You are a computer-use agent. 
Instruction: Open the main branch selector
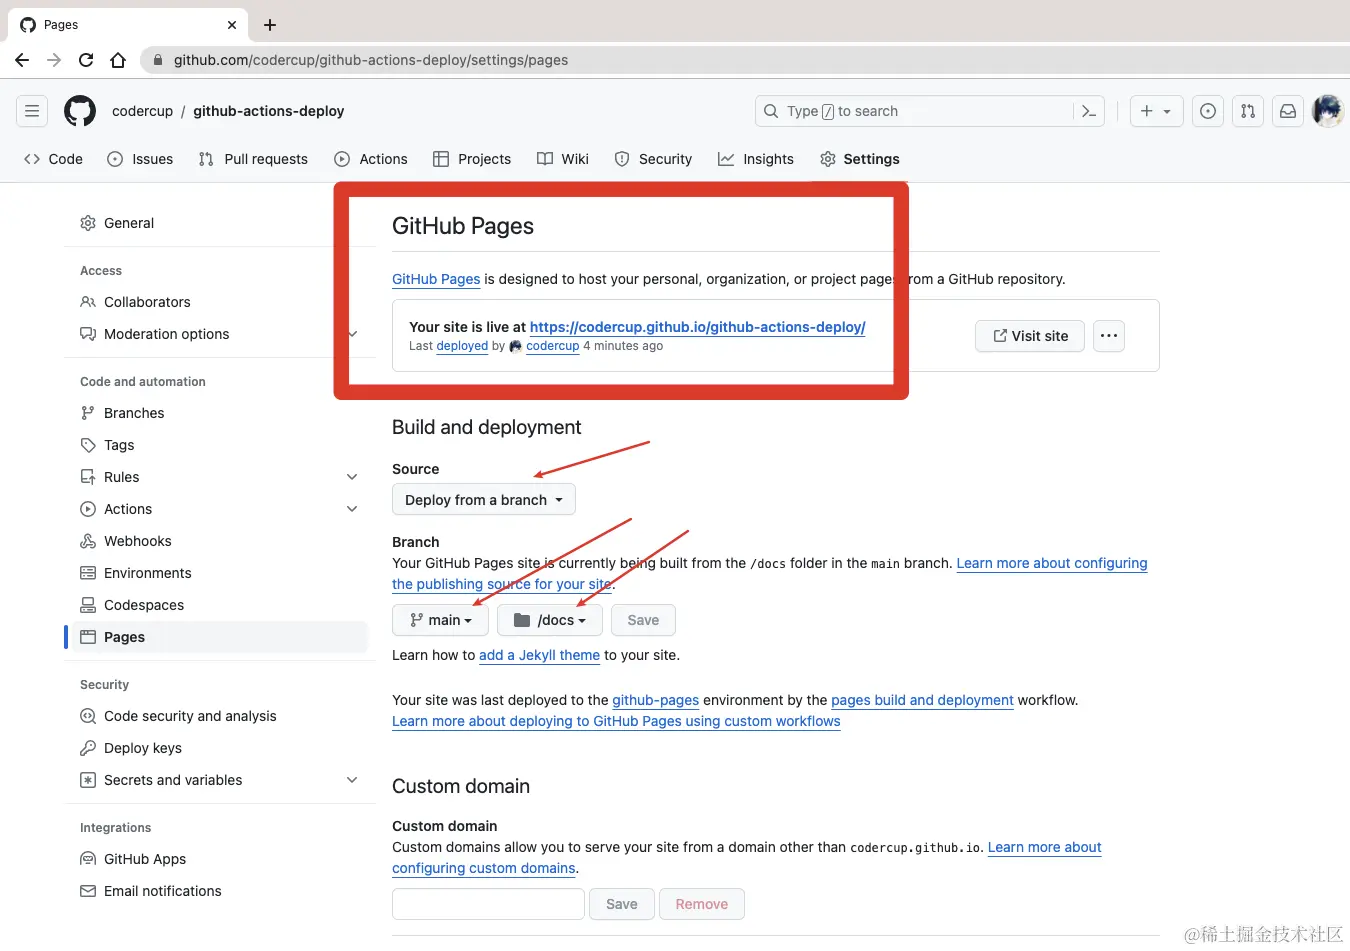pyautogui.click(x=440, y=620)
